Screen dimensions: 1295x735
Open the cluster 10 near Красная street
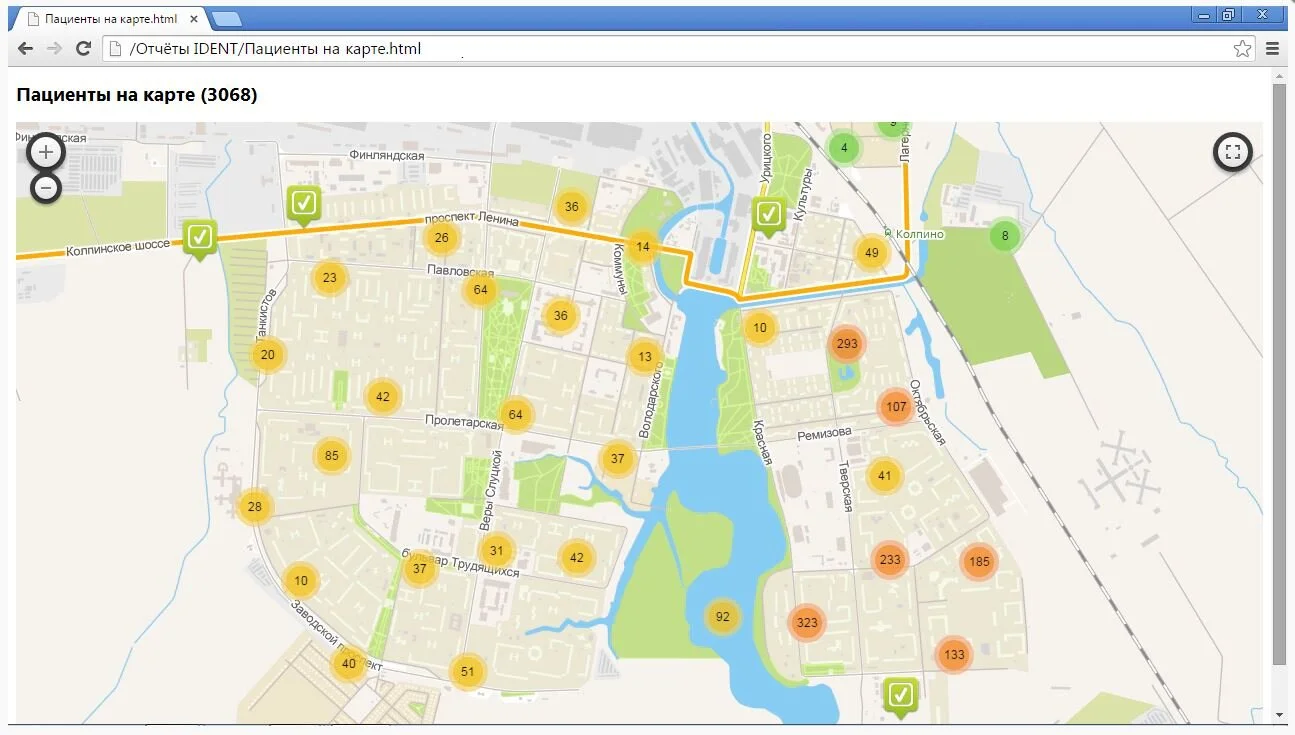[760, 328]
